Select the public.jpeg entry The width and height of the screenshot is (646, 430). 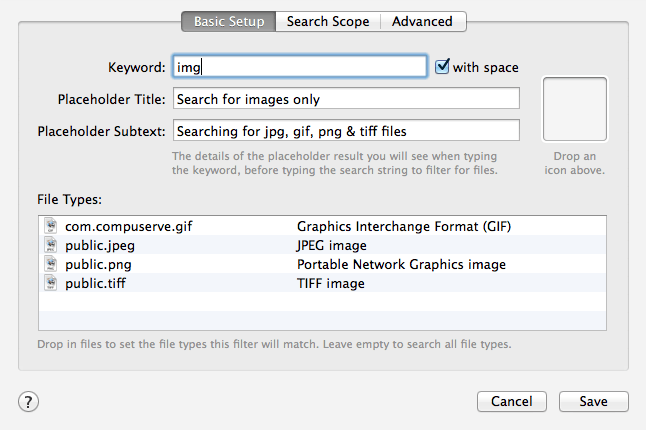click(x=322, y=245)
